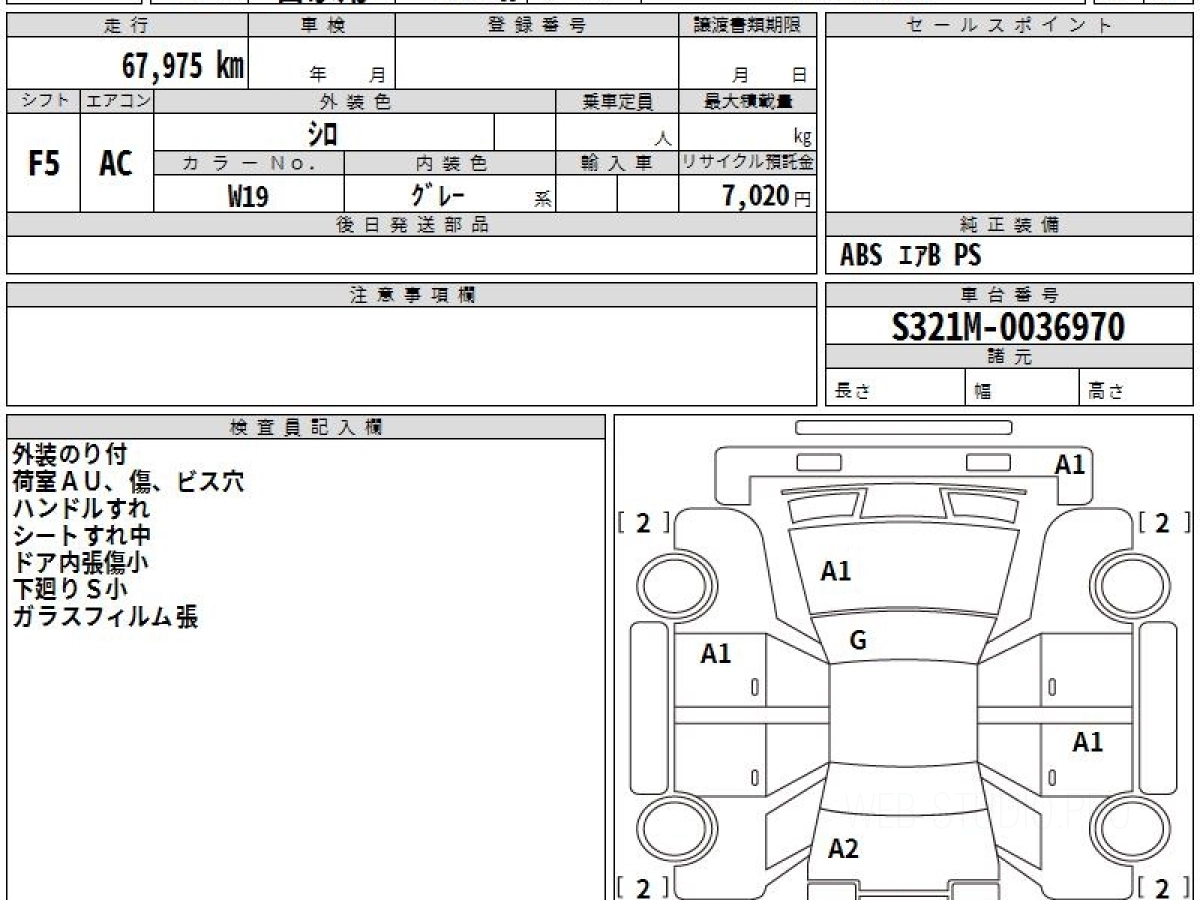Viewport: 1200px width, 900px height.
Task: Click the A1 mark on the hood
Action: (836, 572)
